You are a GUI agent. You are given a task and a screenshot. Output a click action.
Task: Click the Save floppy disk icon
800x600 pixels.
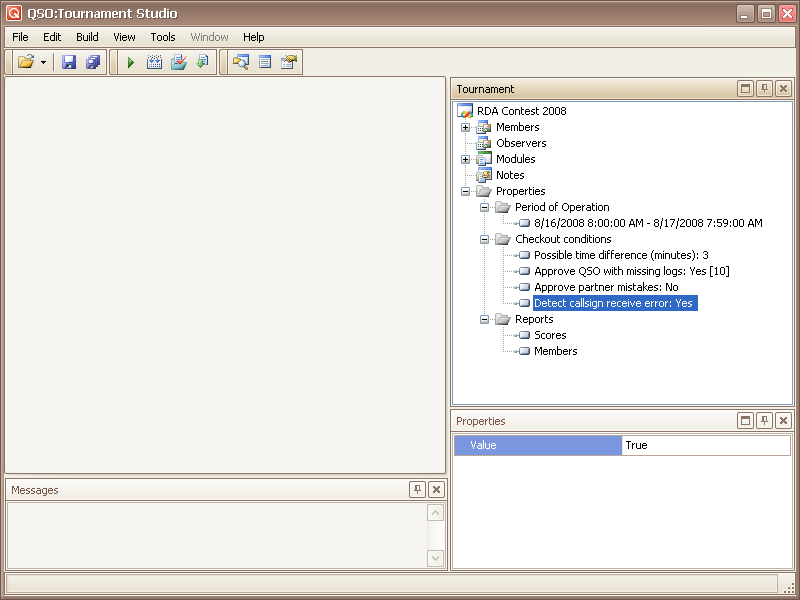click(x=69, y=62)
